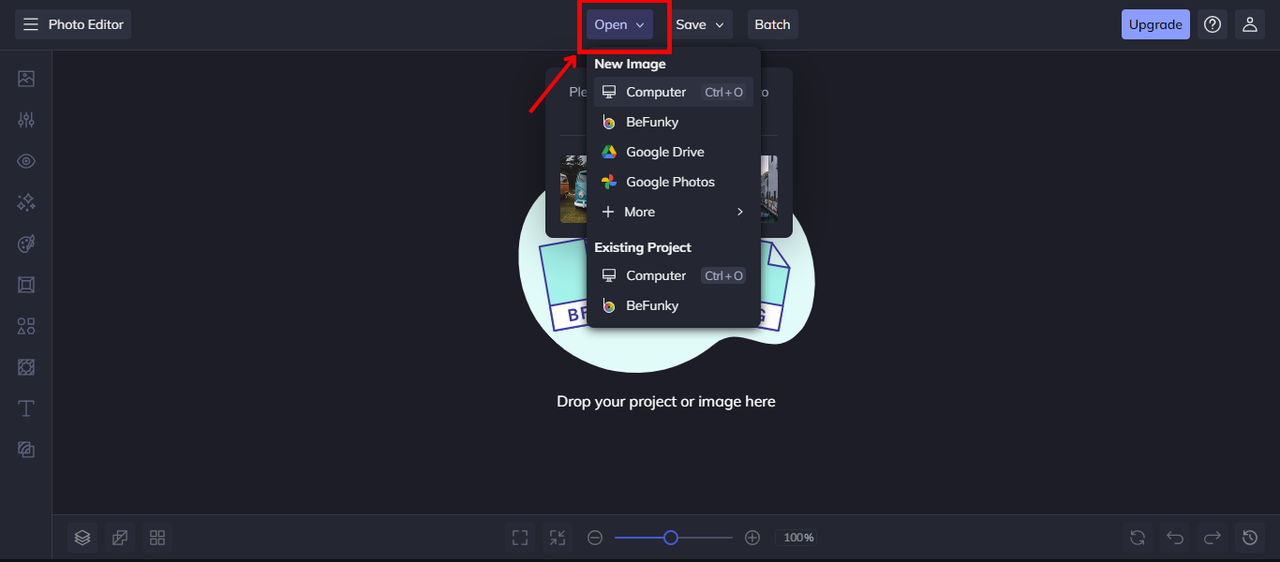Choose BeFunky under Existing Project
Image resolution: width=1280 pixels, height=562 pixels.
pos(672,306)
